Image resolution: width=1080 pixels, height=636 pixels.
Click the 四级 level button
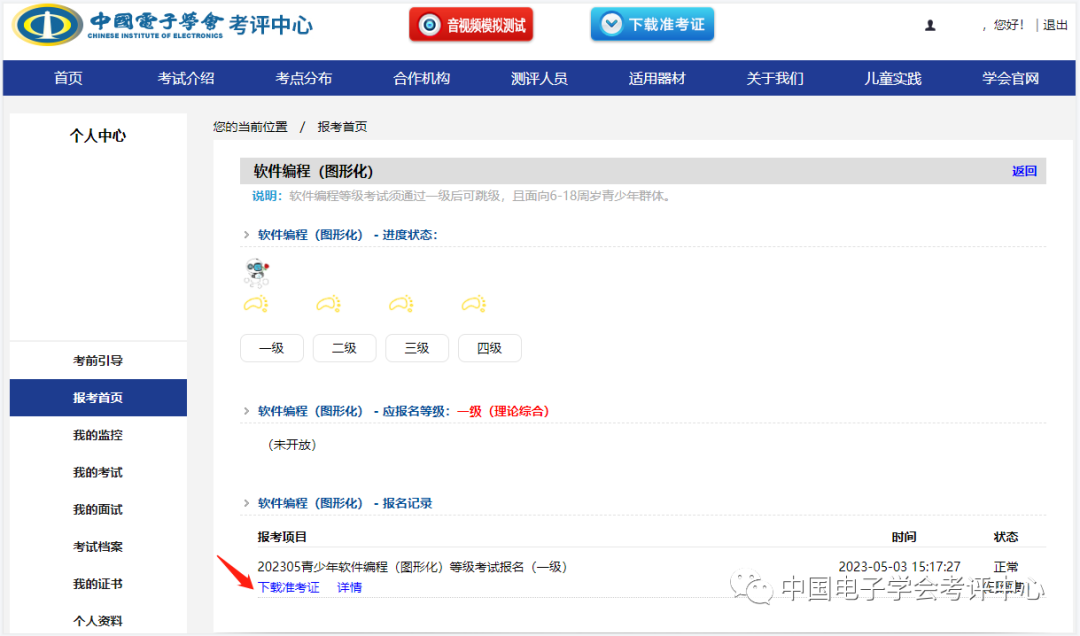[490, 348]
